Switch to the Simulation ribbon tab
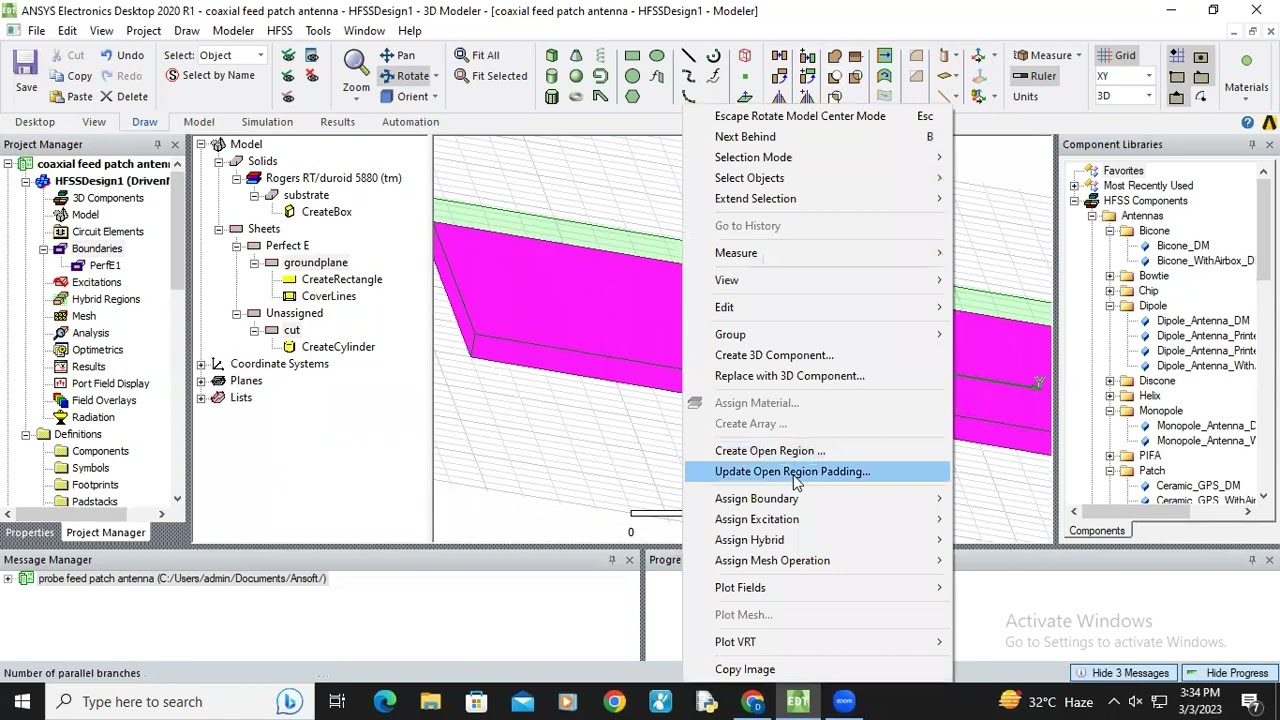The height and width of the screenshot is (720, 1280). tap(267, 122)
